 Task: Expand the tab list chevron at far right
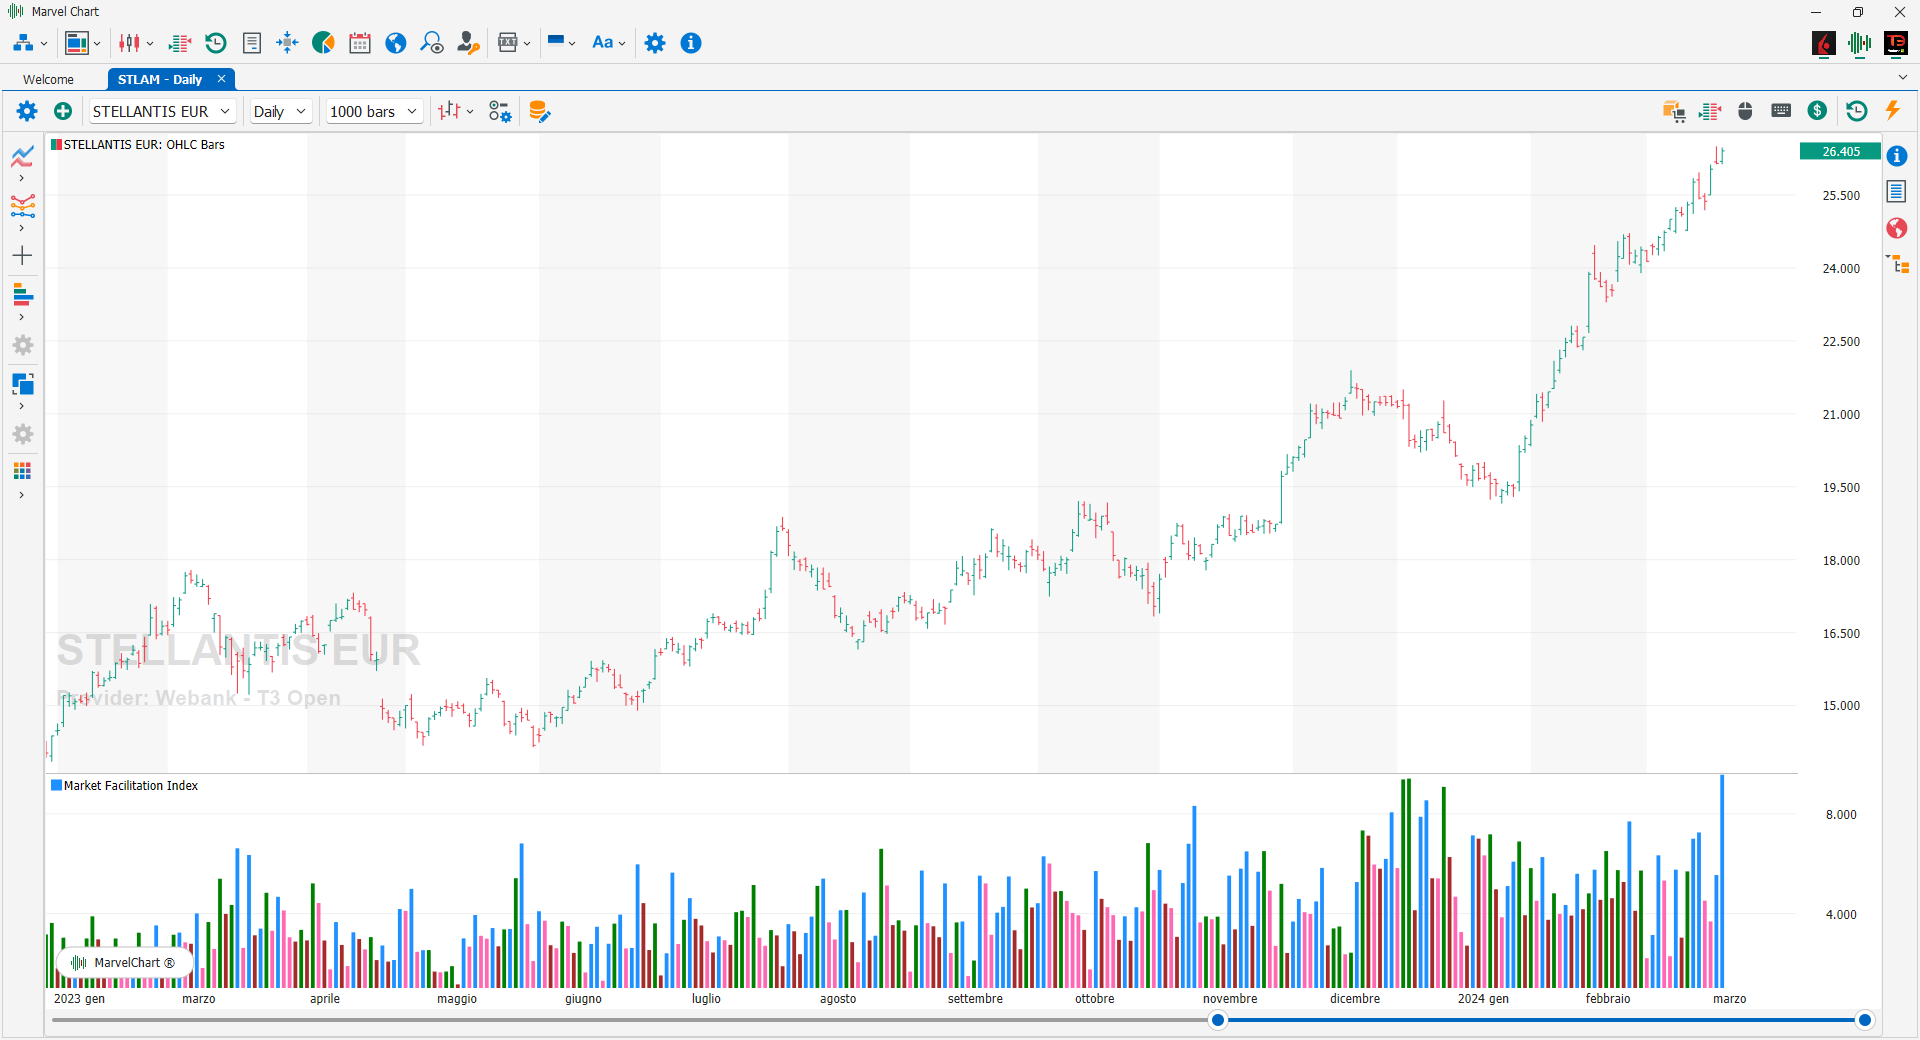click(x=1902, y=78)
